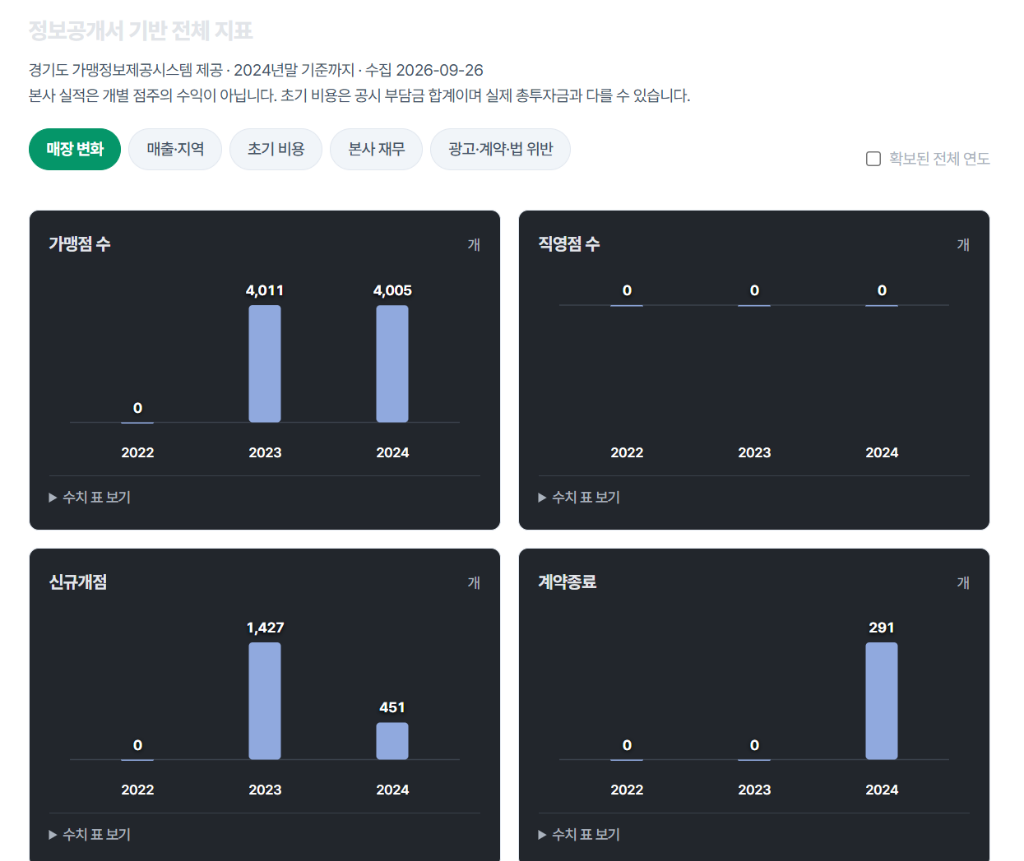
Task: Click the 2022 axis label in 신규개점
Action: (x=137, y=790)
